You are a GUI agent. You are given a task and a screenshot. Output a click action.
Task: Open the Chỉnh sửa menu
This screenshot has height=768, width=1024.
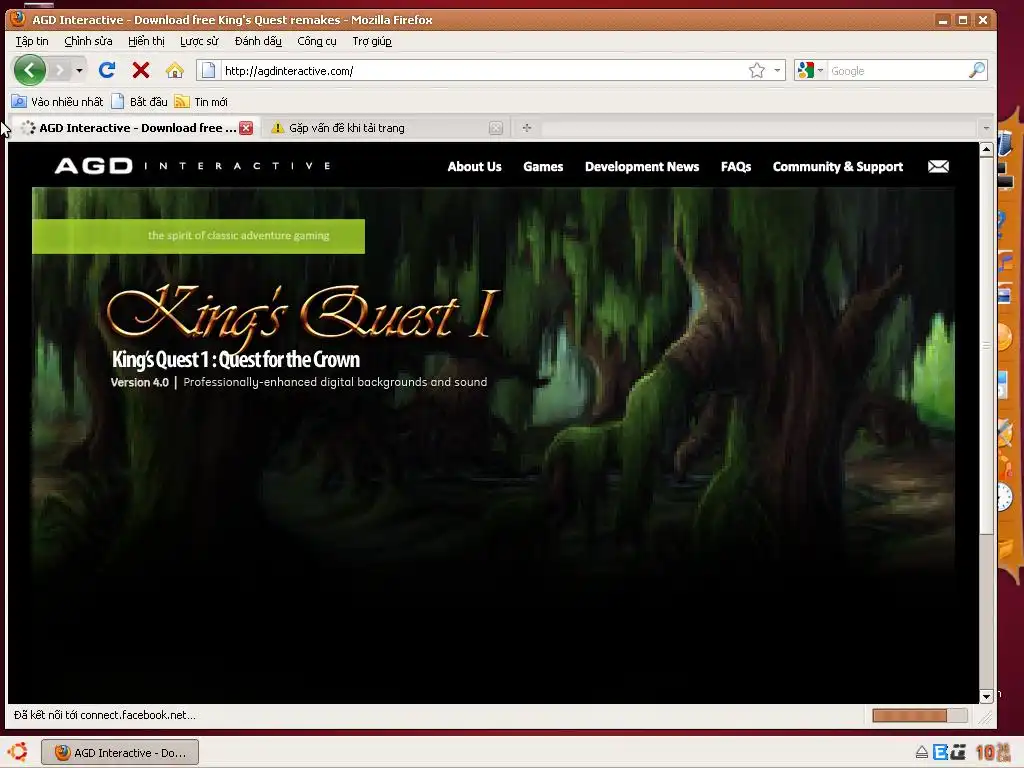[x=88, y=41]
